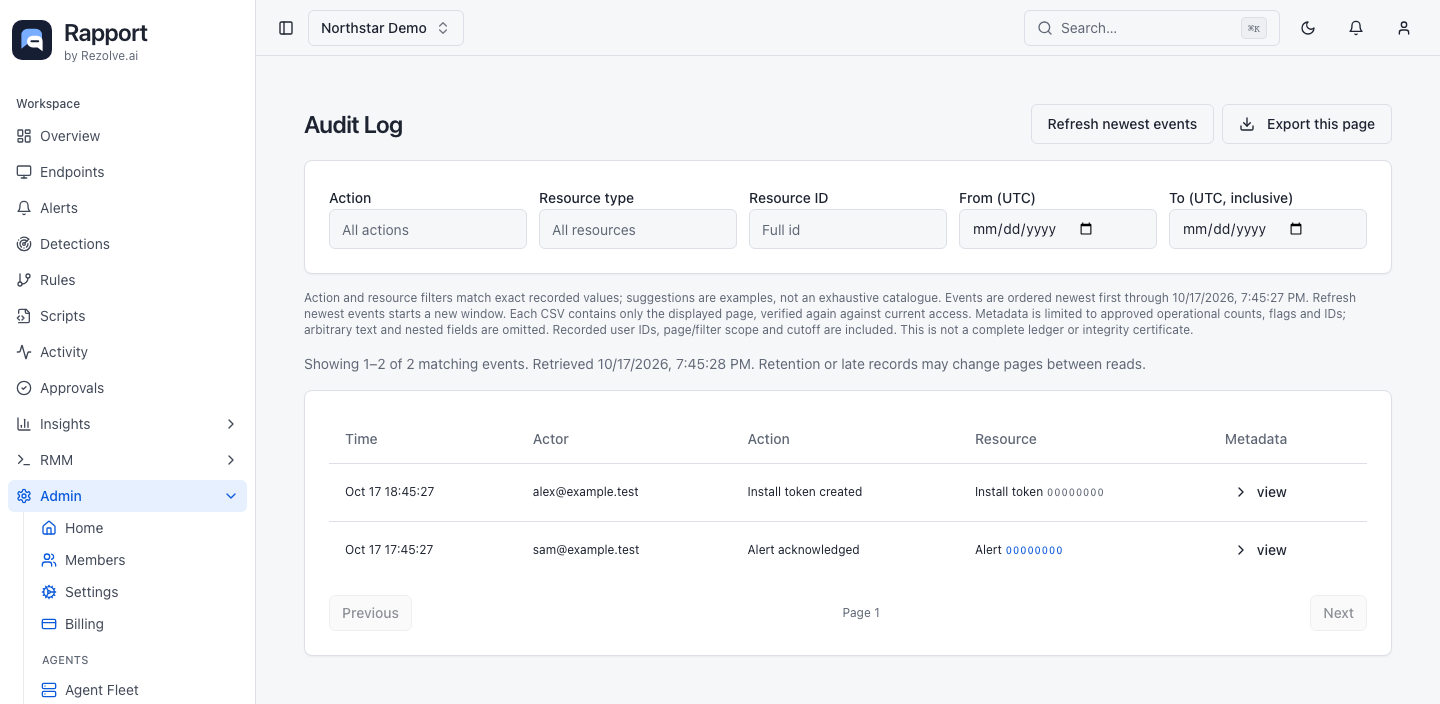
Task: Open the Northstar Demo workspace switcher
Action: tap(386, 28)
